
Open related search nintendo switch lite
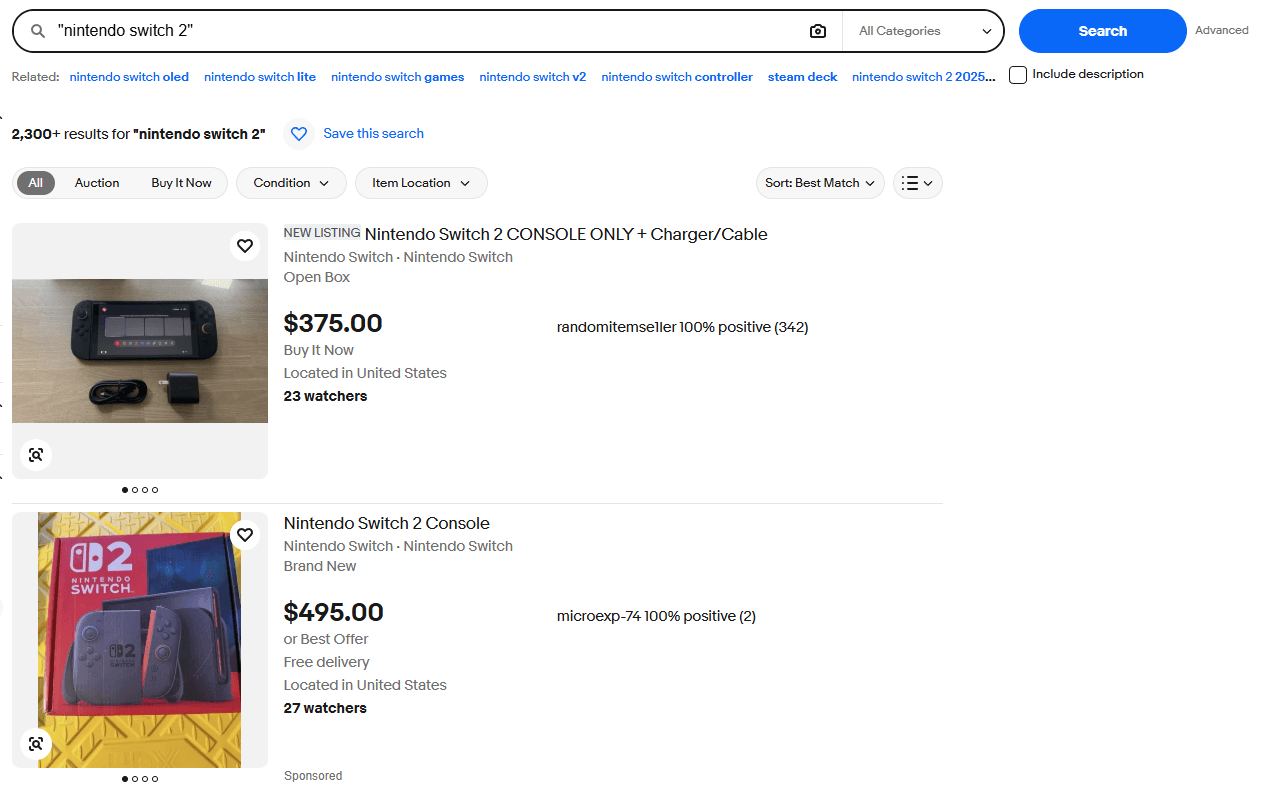tap(260, 77)
